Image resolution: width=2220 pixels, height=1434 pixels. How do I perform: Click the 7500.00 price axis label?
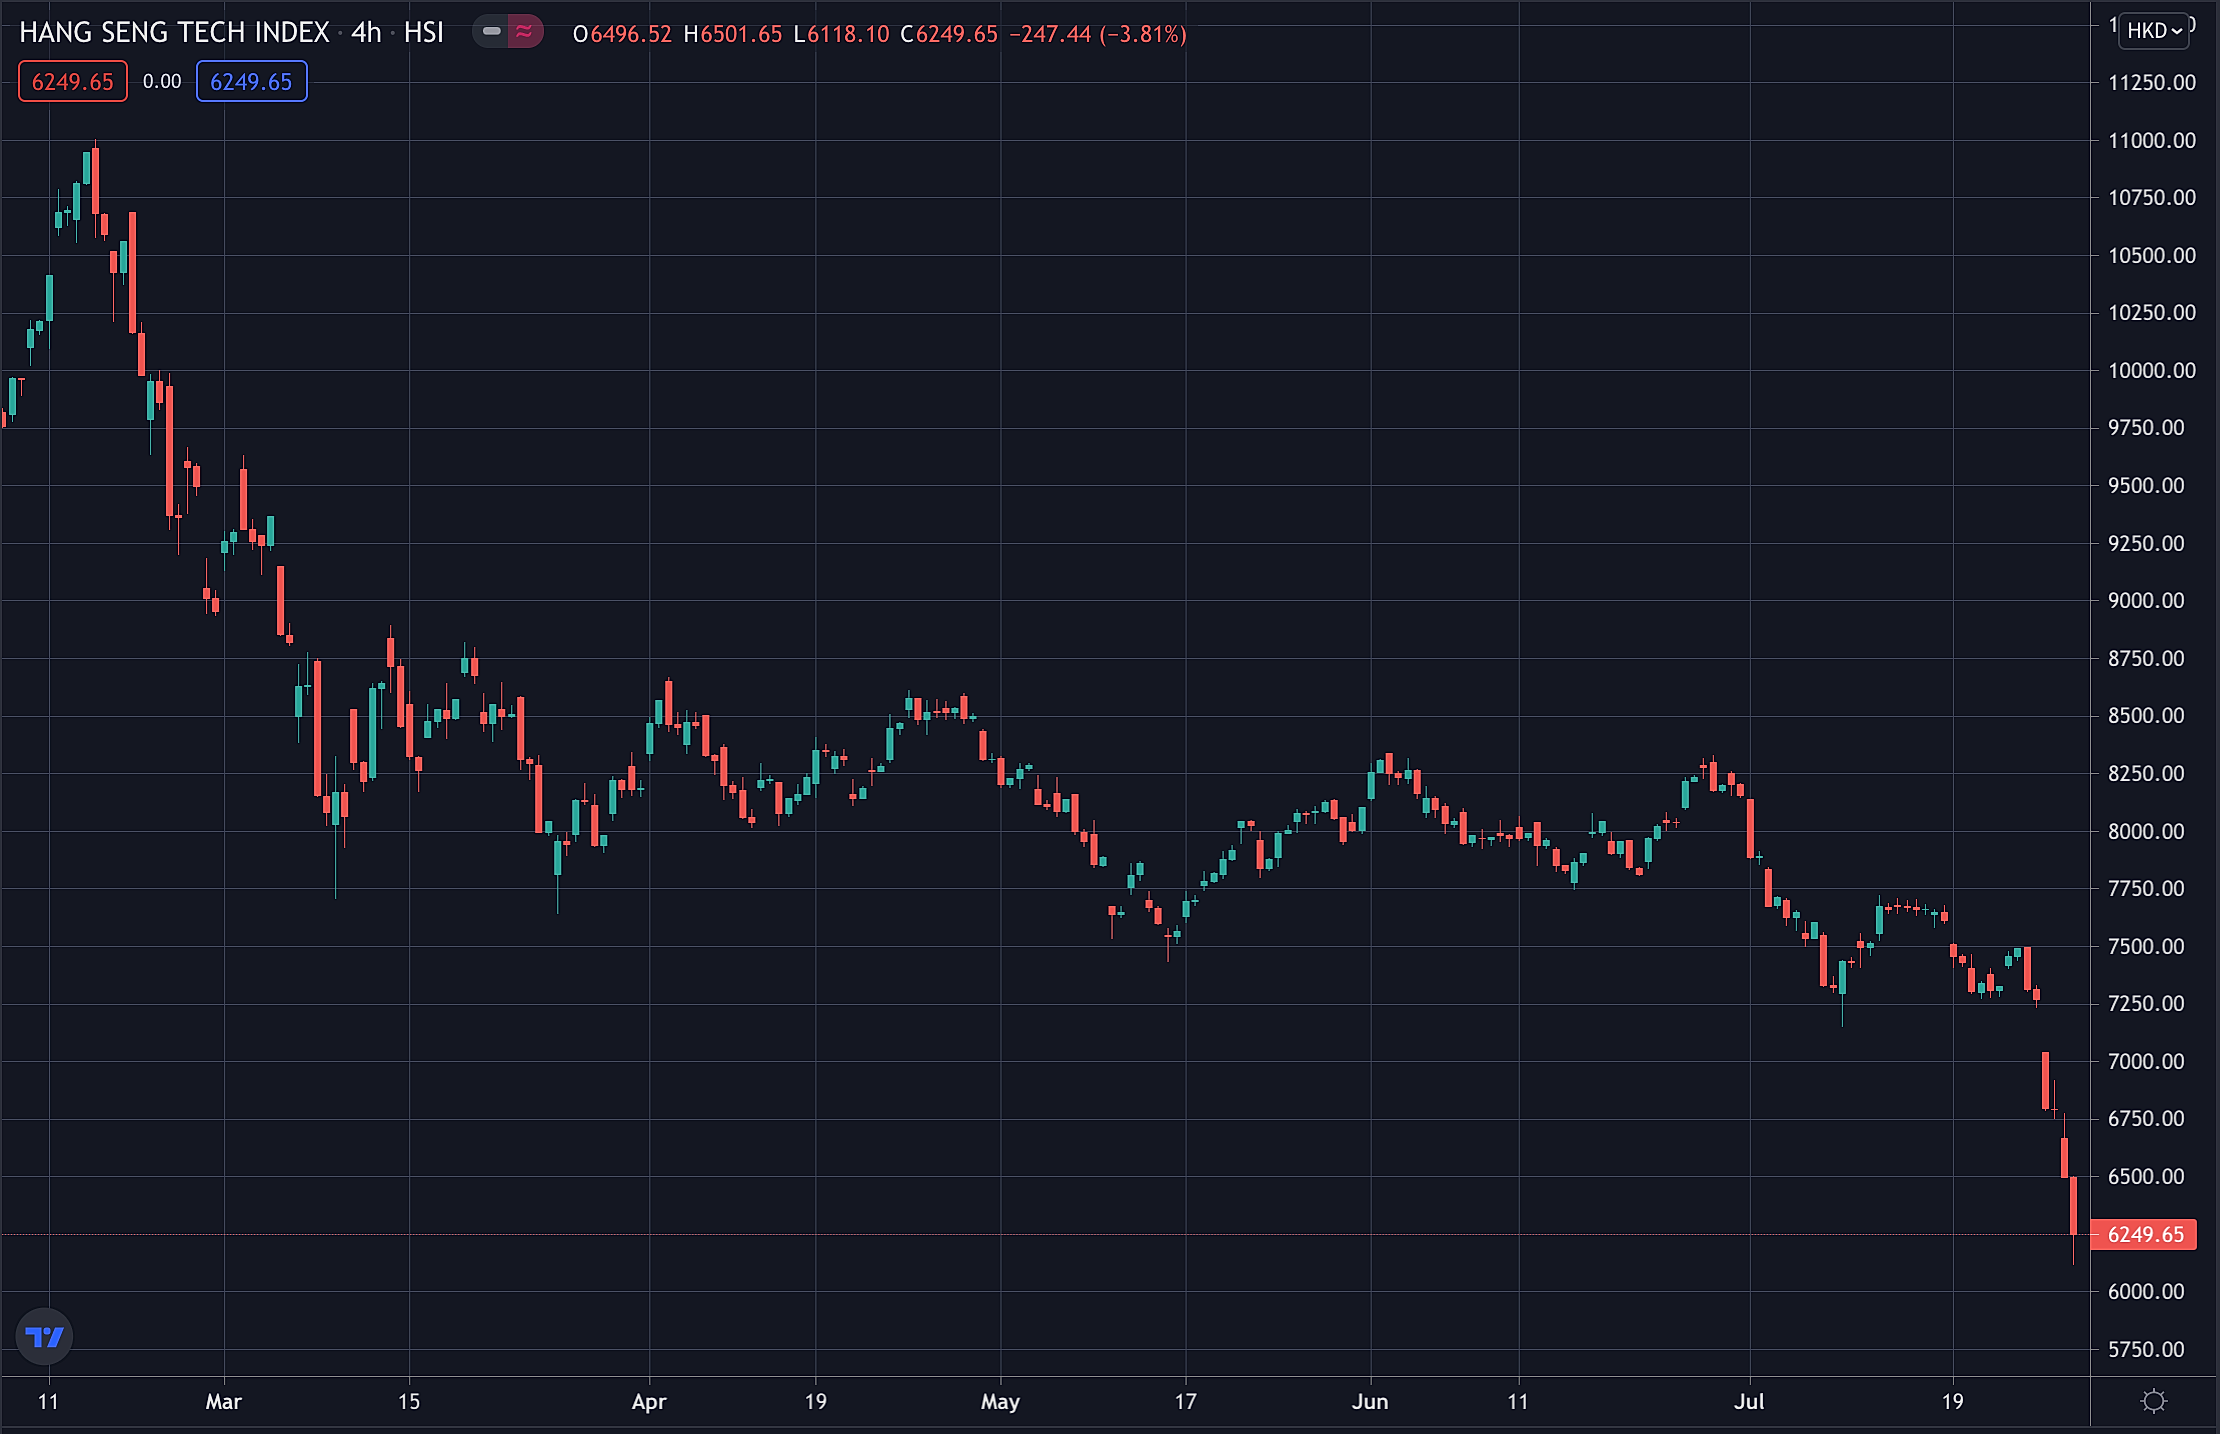[2146, 946]
